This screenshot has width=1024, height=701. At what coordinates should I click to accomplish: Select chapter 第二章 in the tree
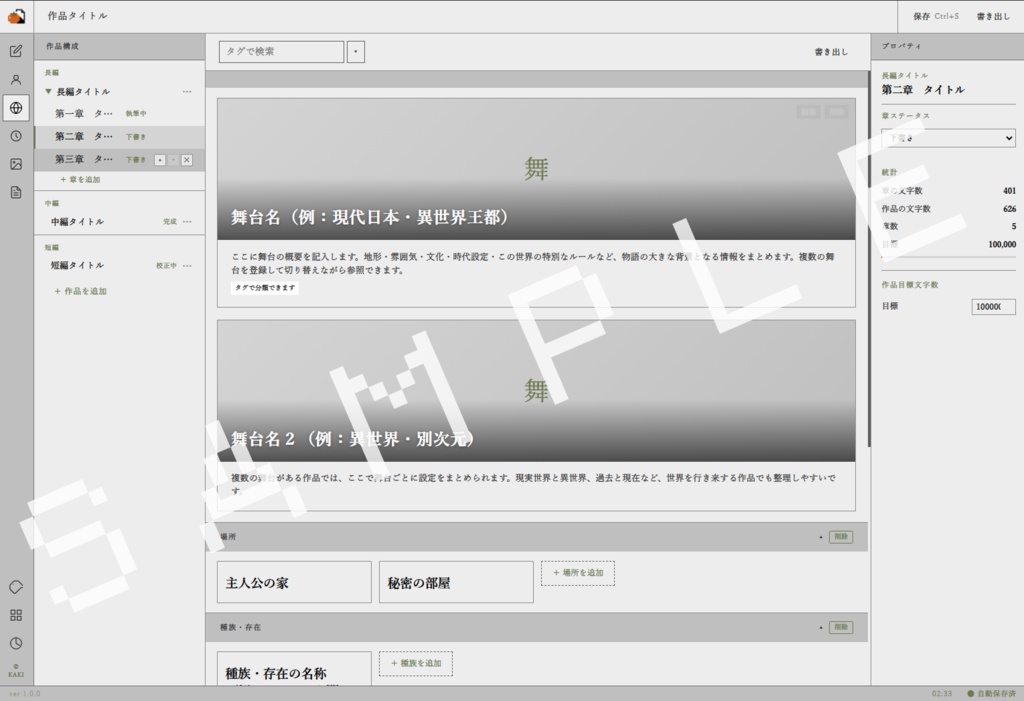click(120, 137)
